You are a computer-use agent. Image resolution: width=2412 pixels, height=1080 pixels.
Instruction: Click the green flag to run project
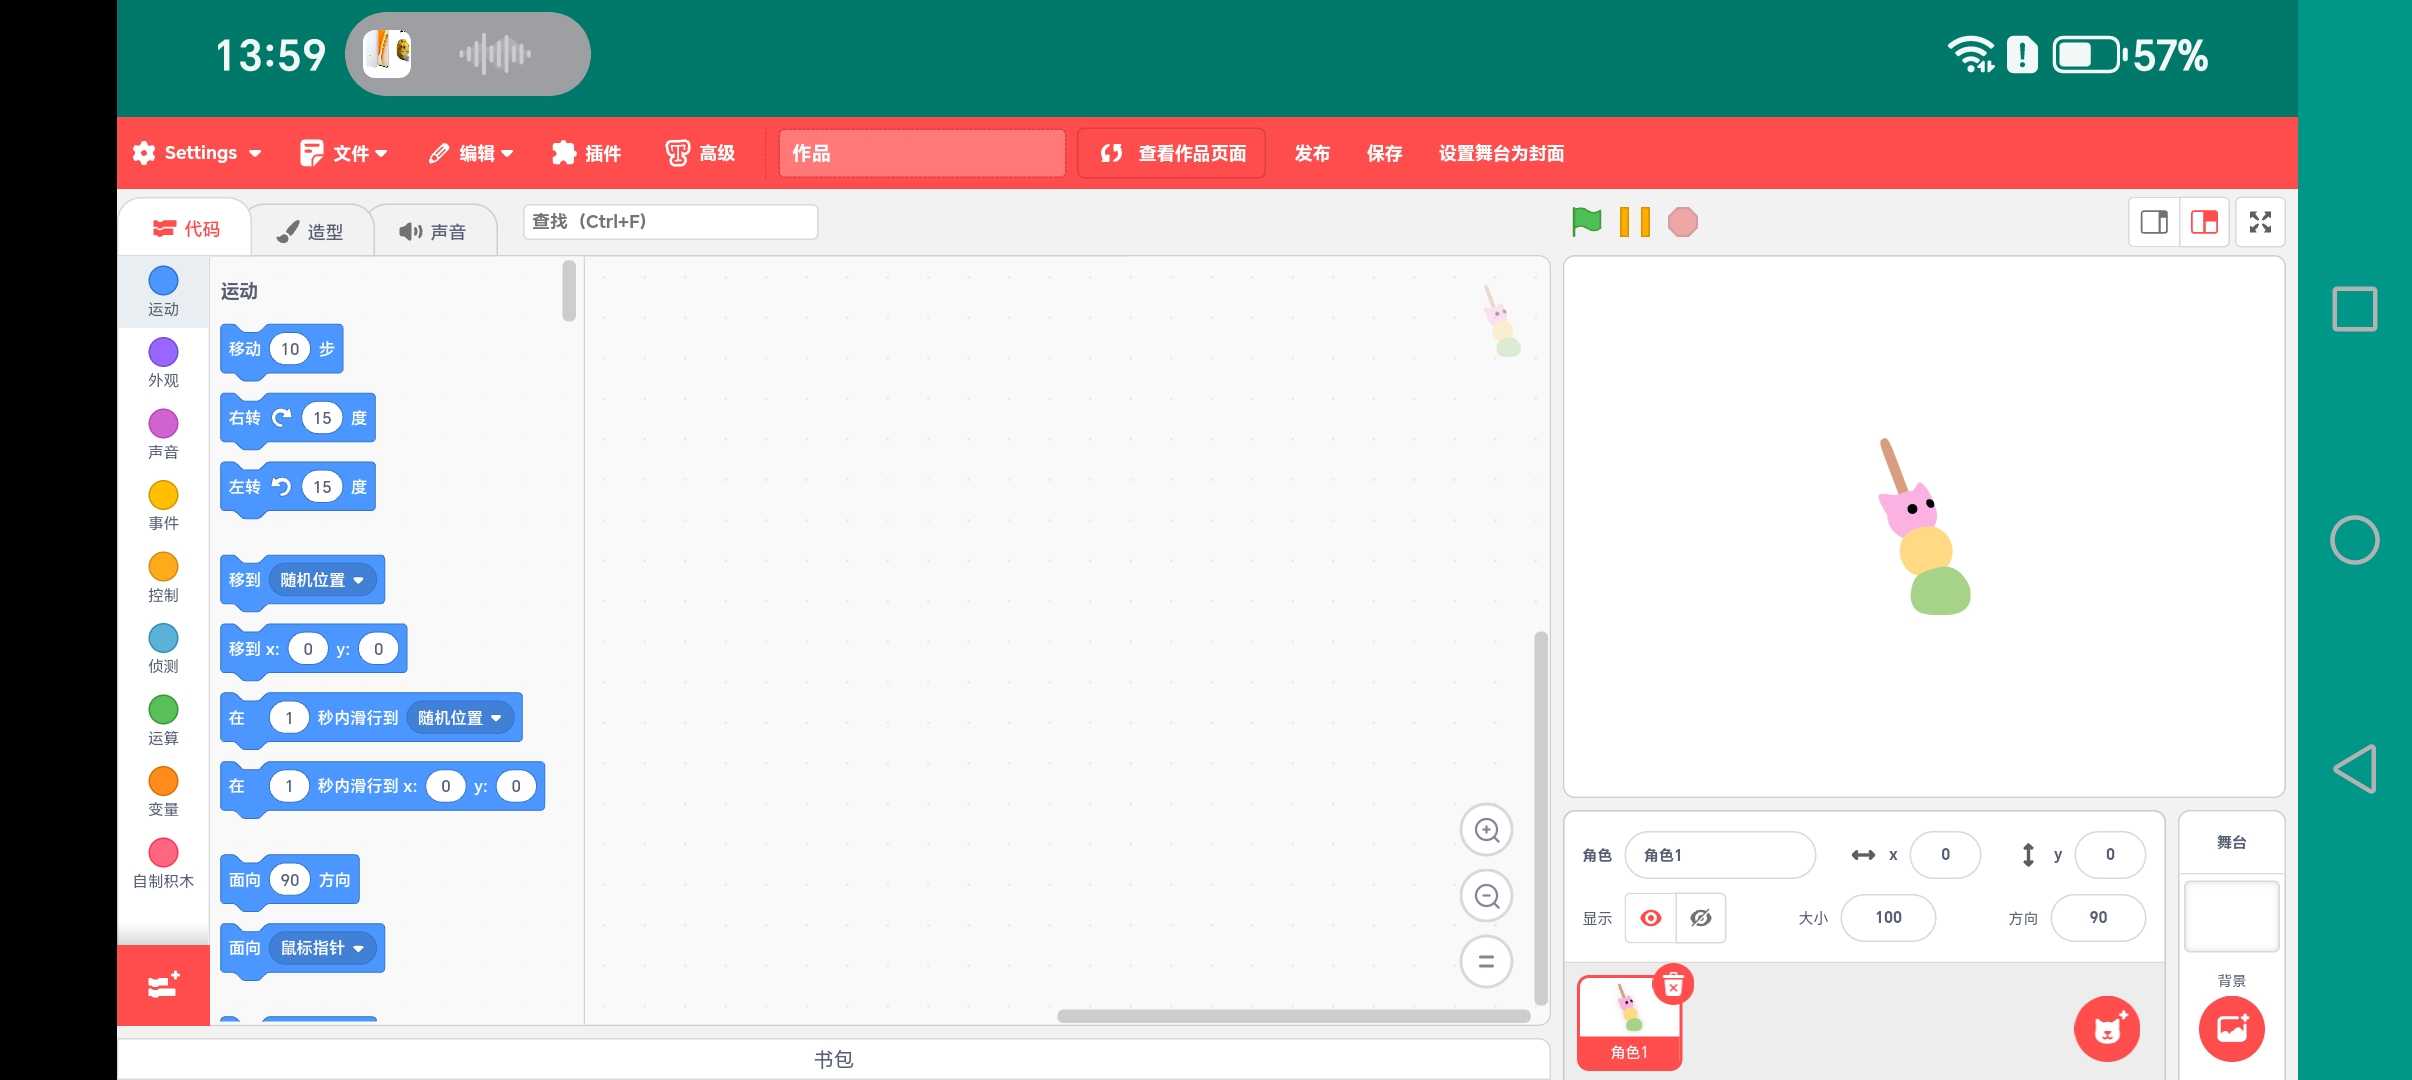(x=1586, y=221)
